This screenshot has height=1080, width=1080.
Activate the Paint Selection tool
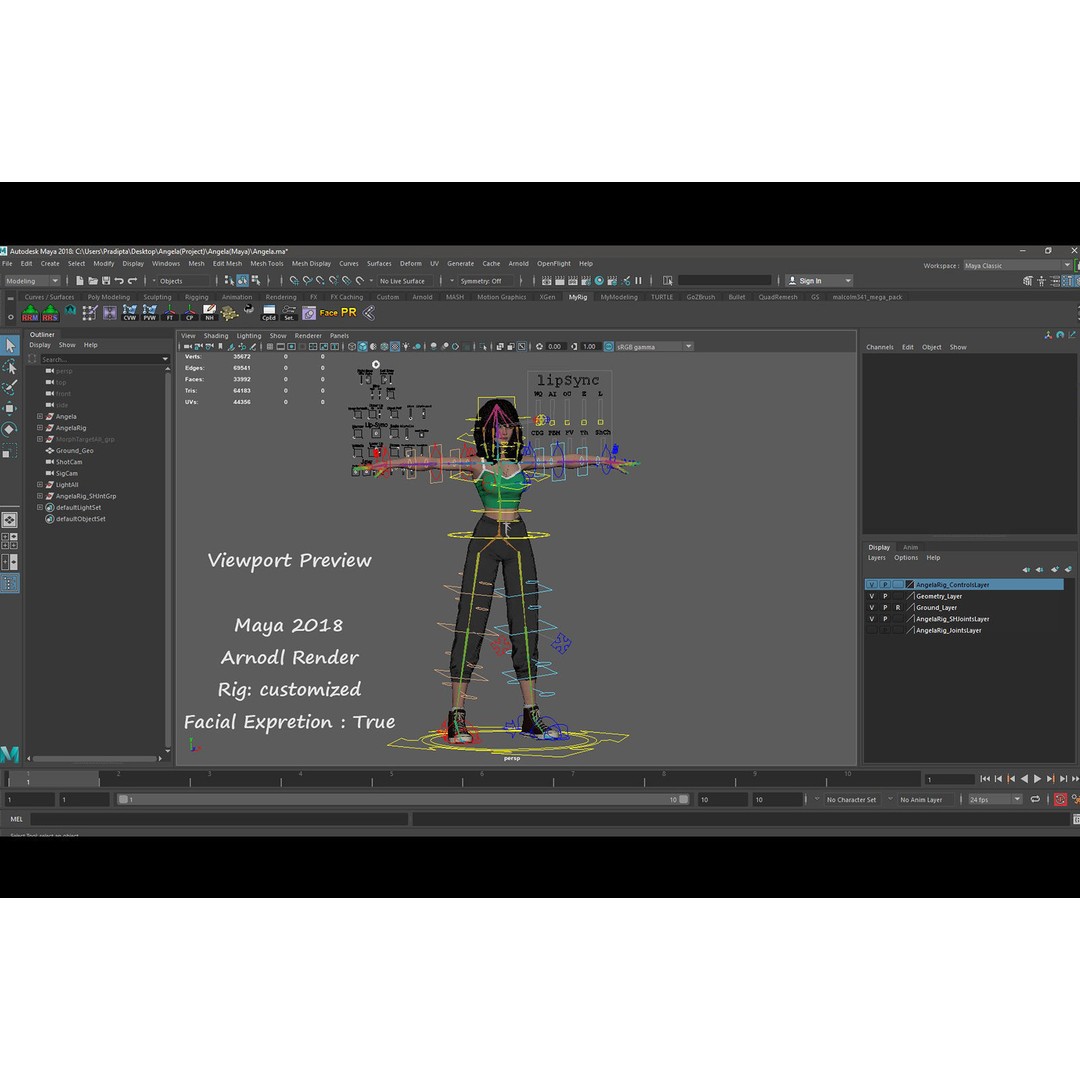(x=10, y=388)
